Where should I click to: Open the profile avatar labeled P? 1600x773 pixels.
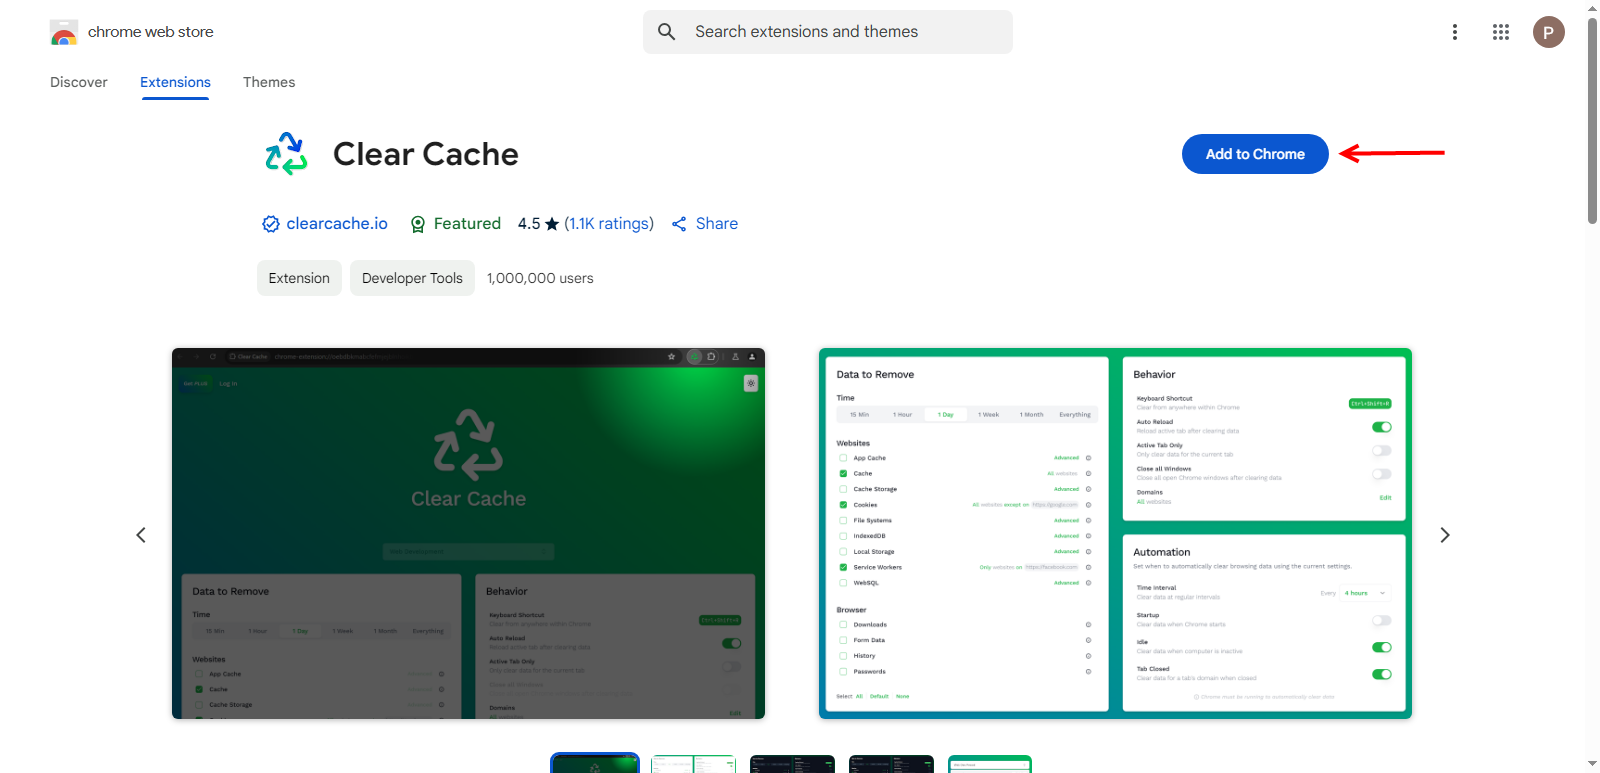pos(1549,32)
